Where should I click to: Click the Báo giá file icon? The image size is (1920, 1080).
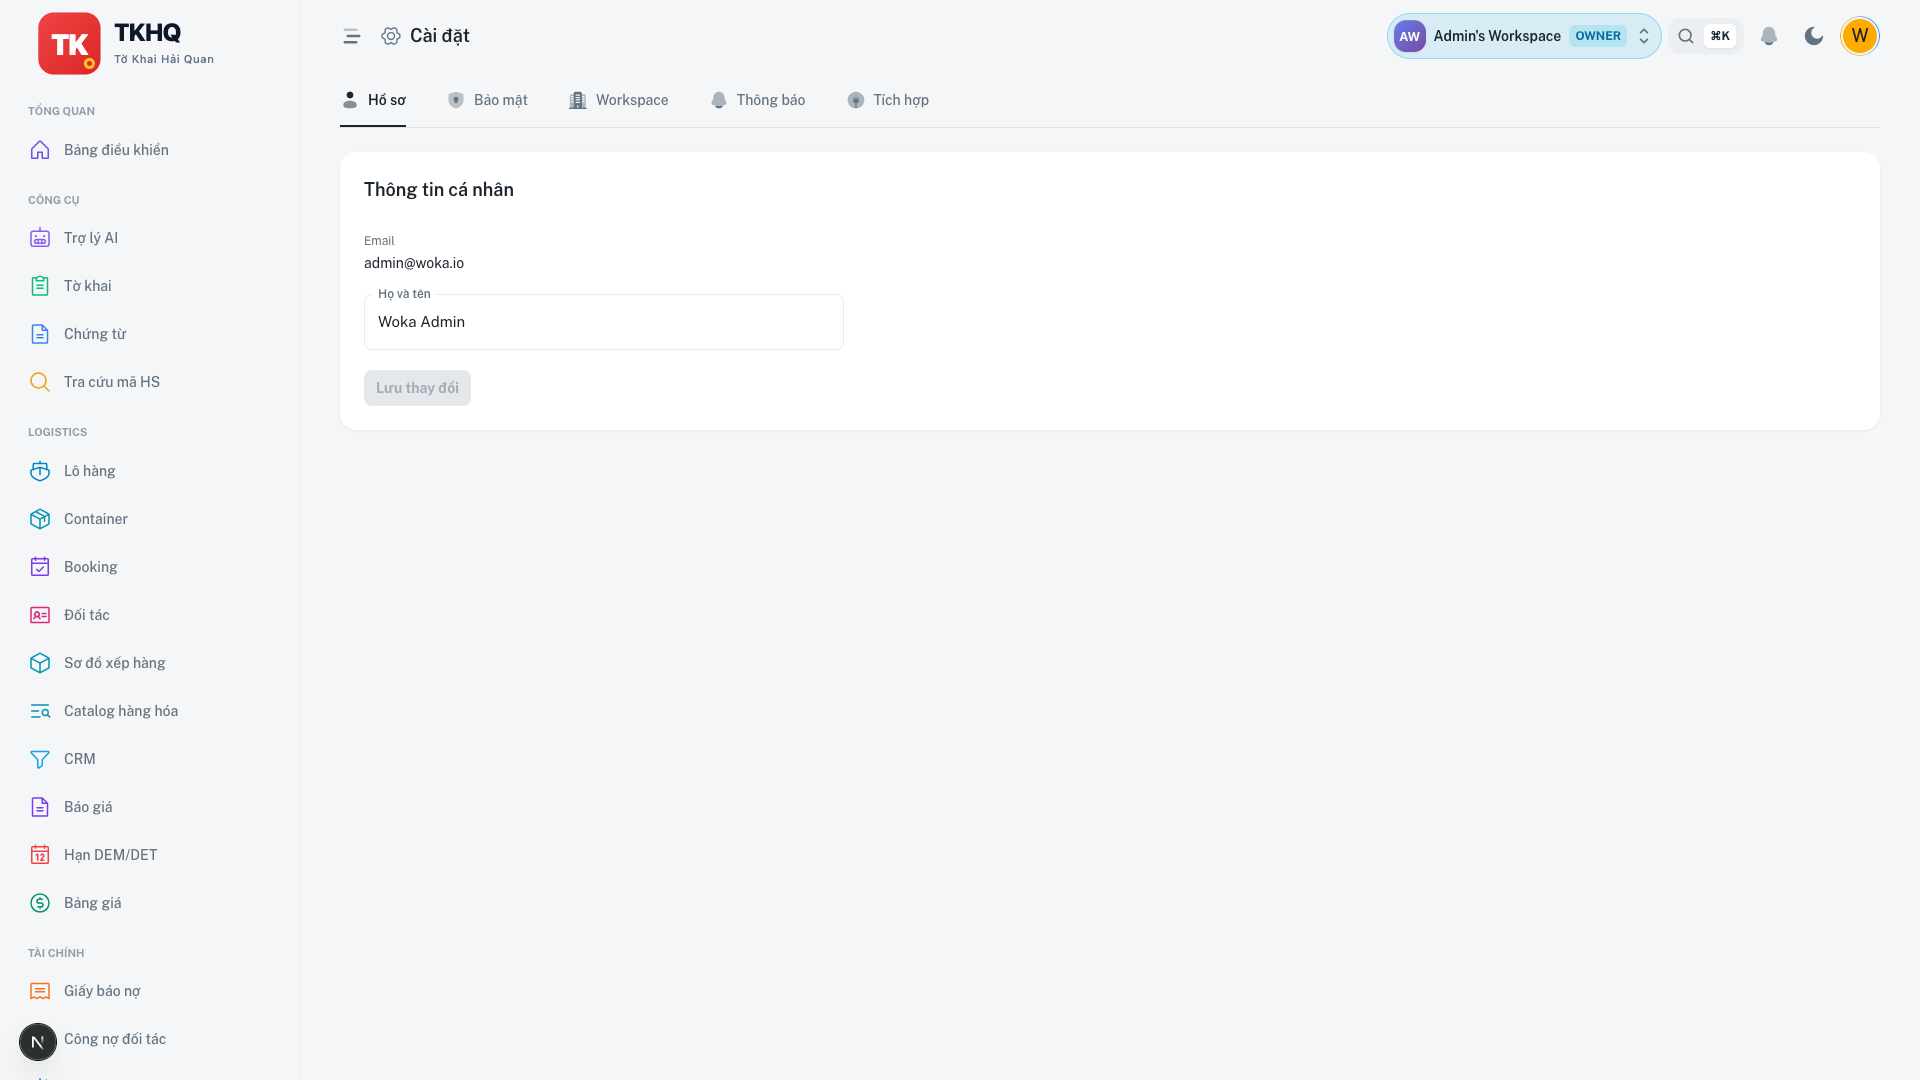(x=40, y=807)
